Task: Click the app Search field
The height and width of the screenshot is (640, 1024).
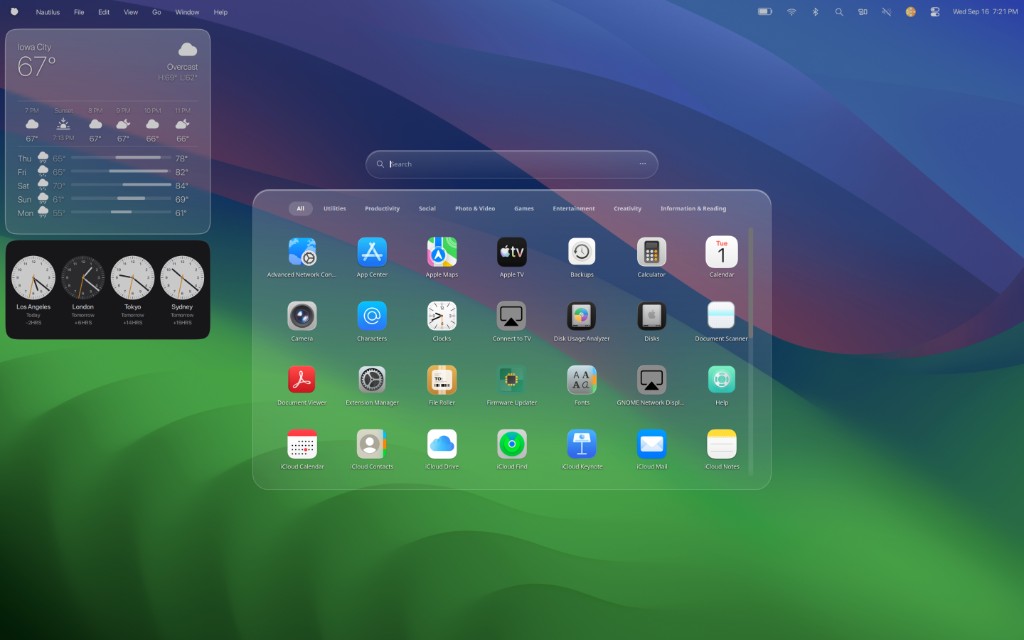Action: tap(511, 164)
